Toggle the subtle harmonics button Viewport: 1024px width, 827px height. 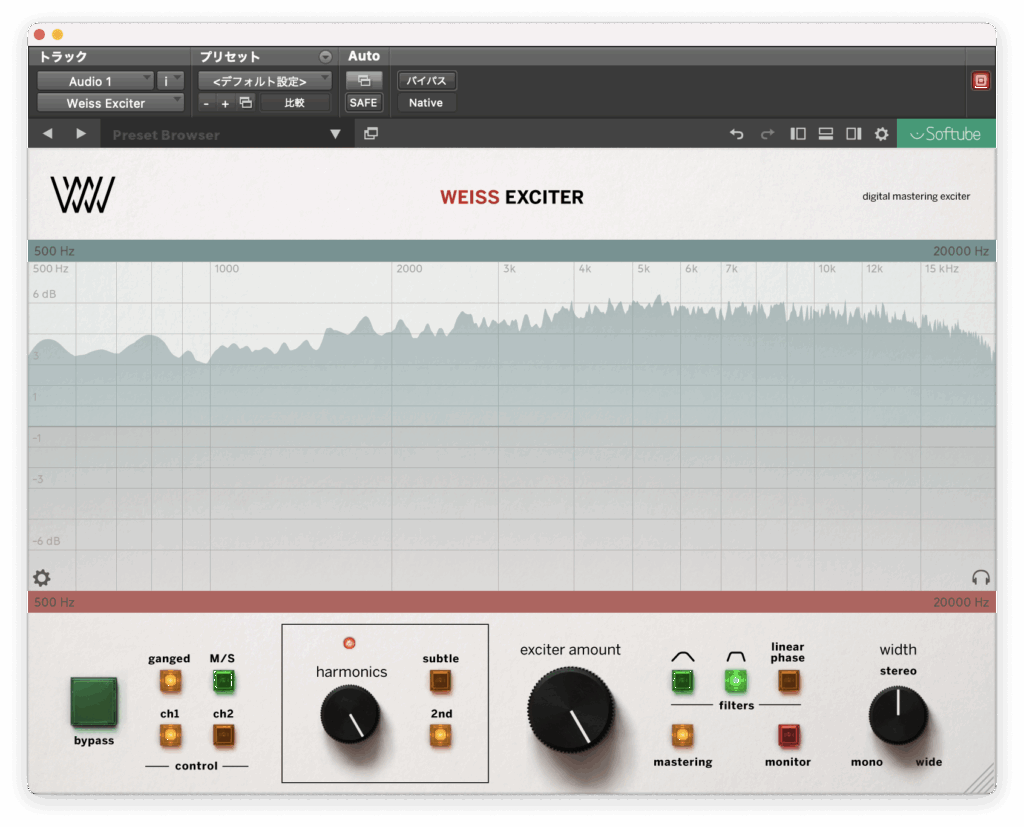pos(440,681)
